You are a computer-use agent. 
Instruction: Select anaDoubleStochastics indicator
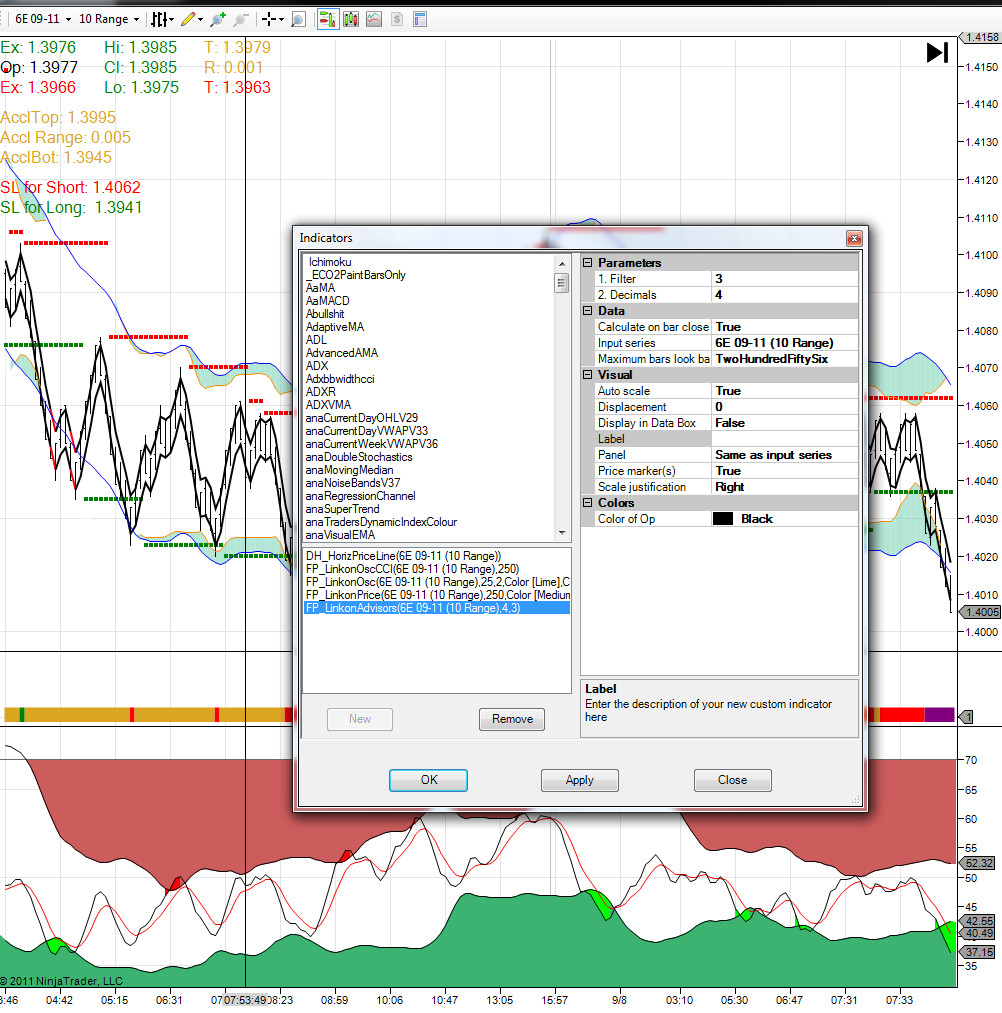click(359, 457)
